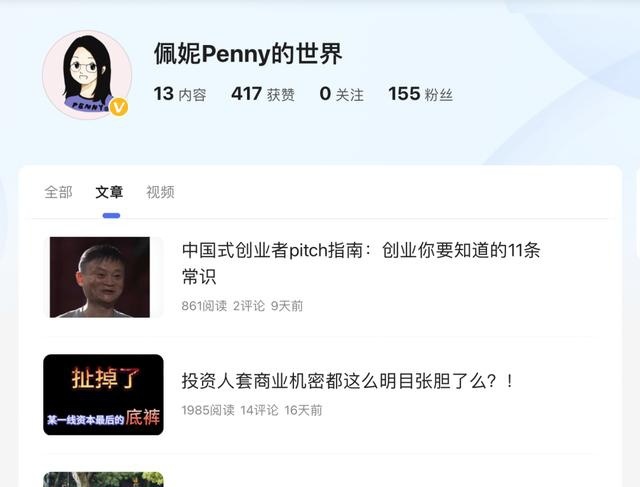This screenshot has width=640, height=487.
Task: Open the 0 关注 following list
Action: coord(342,94)
